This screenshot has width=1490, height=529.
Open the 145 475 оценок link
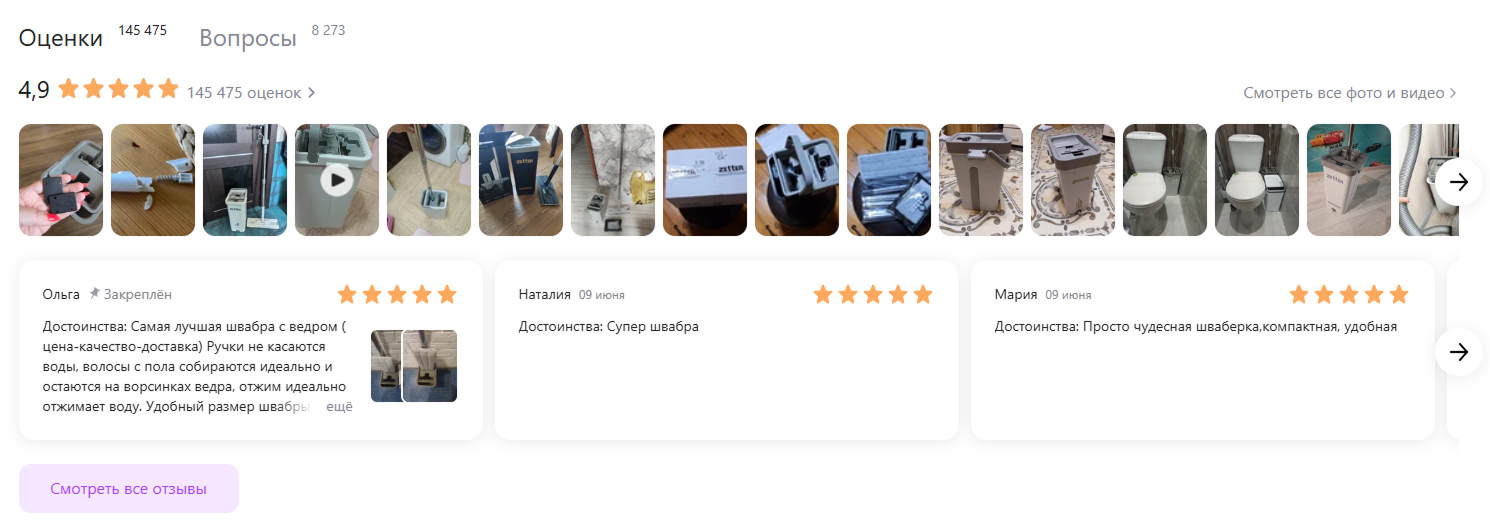(244, 93)
